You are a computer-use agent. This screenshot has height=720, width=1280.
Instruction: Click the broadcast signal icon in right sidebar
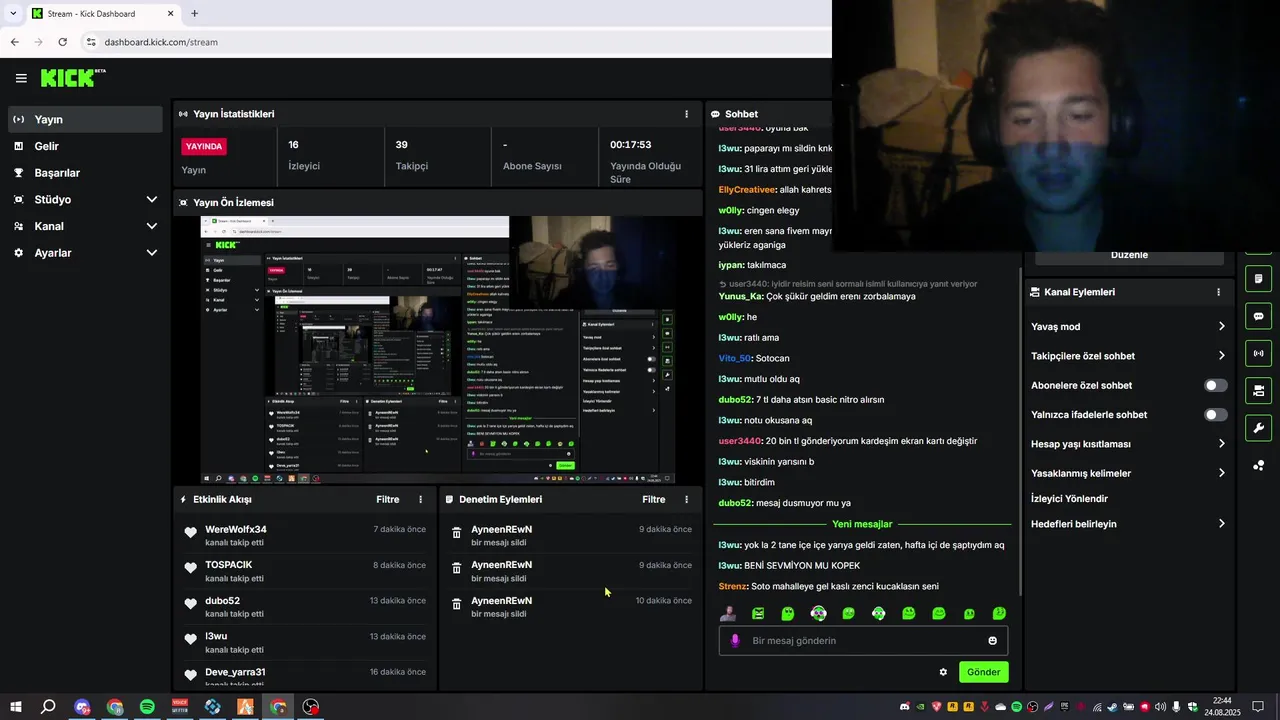pos(1258,353)
